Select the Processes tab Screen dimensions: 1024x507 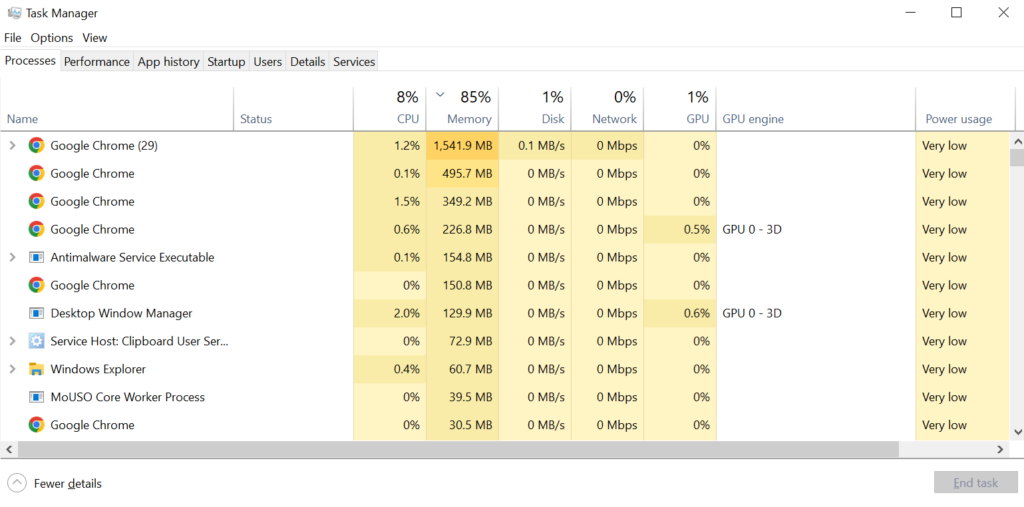point(30,60)
